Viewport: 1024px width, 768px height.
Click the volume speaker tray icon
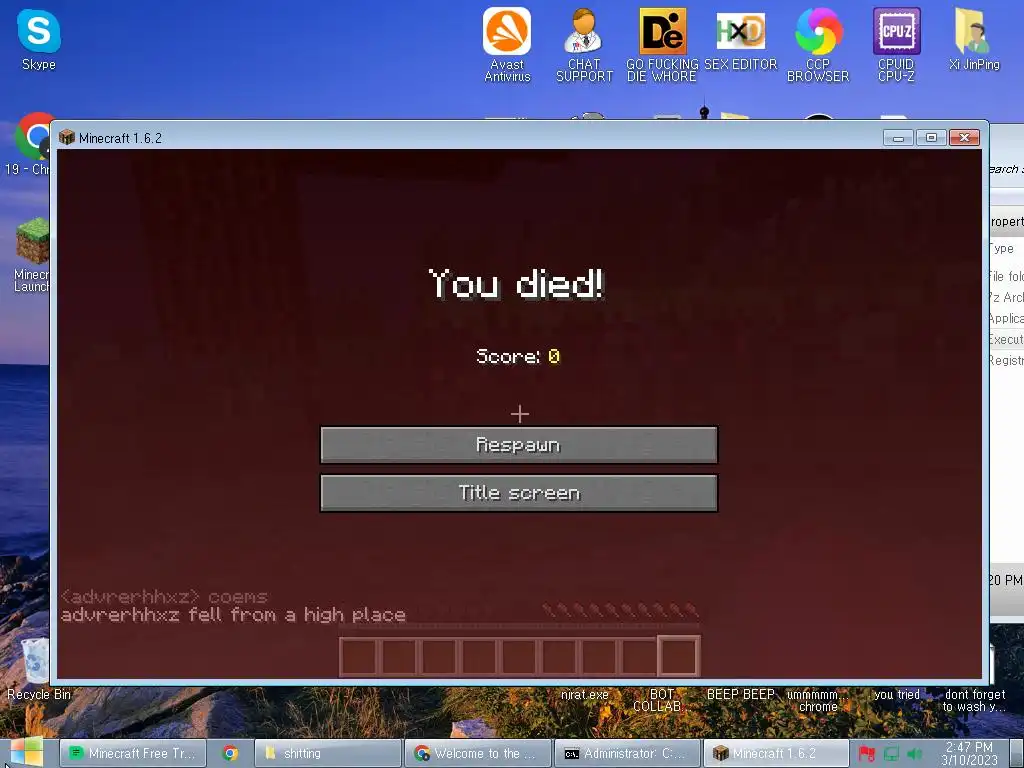coord(914,754)
